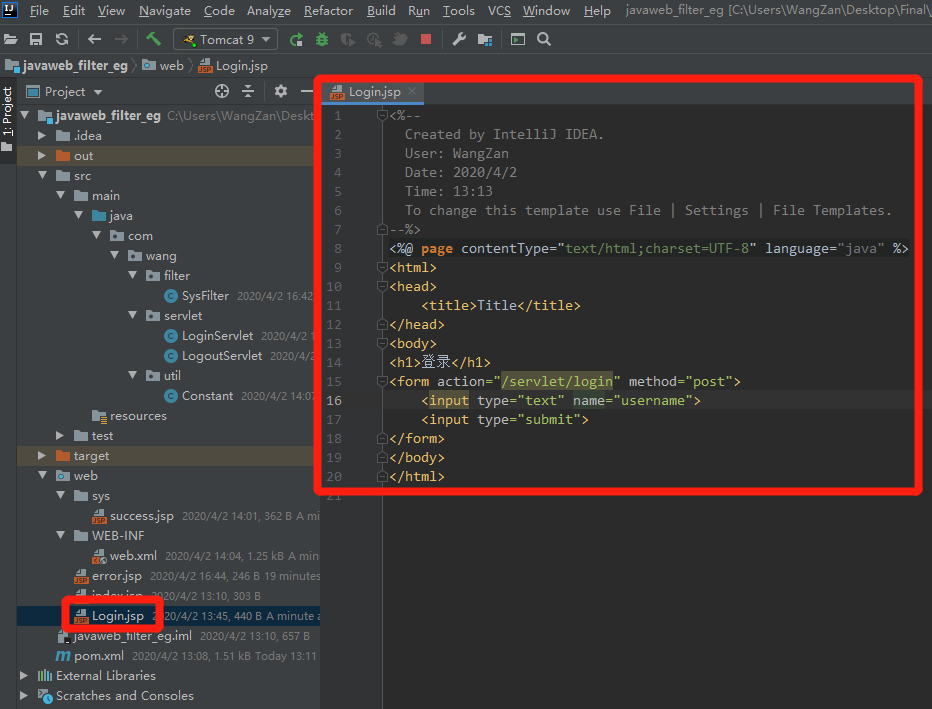Open the Build menu
This screenshot has height=709, width=932.
[x=381, y=11]
